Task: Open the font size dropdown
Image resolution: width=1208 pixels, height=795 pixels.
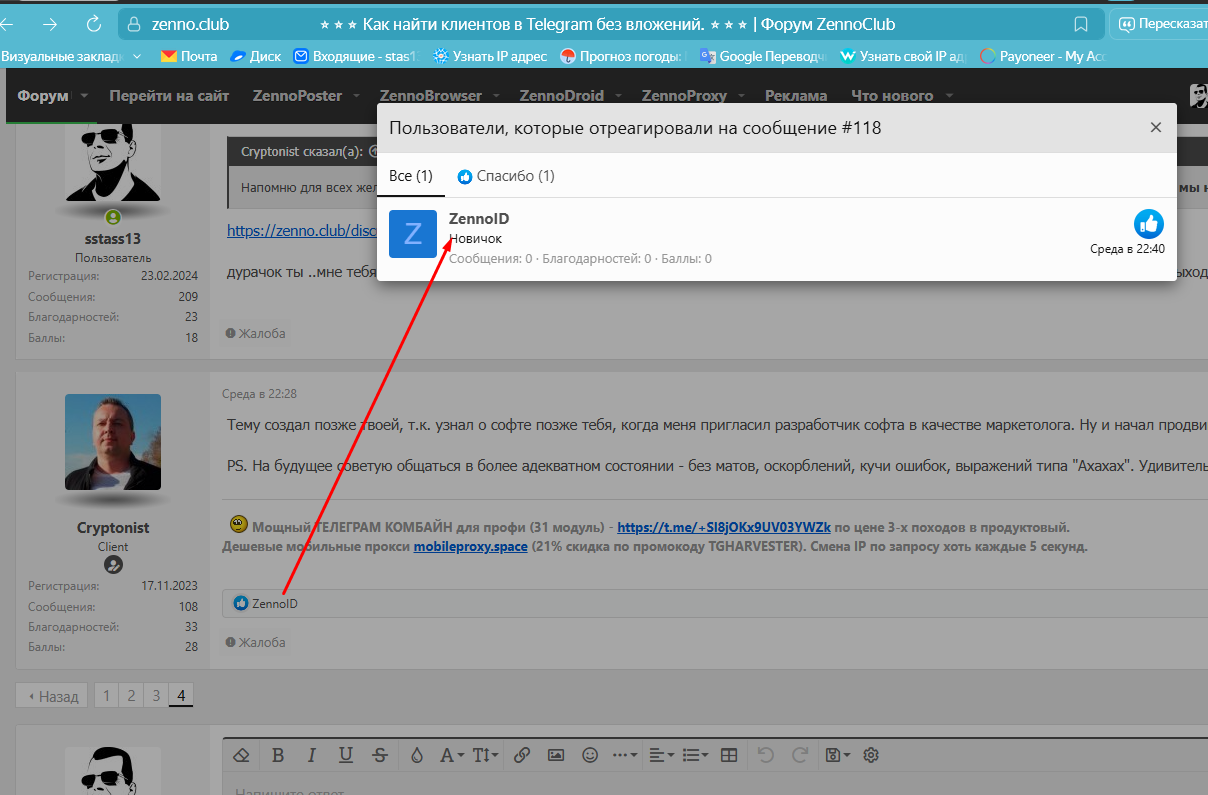Action: pos(485,755)
